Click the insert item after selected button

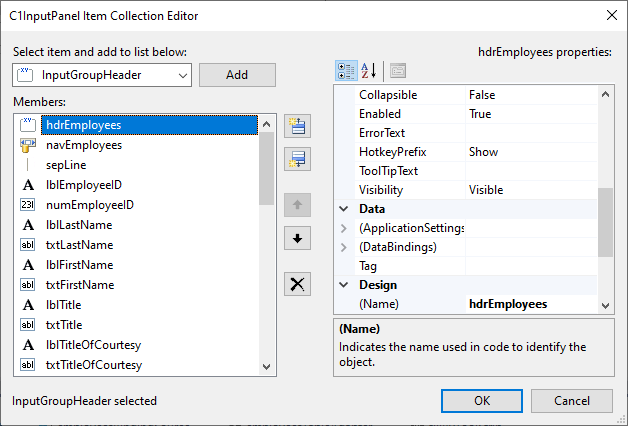[297, 158]
